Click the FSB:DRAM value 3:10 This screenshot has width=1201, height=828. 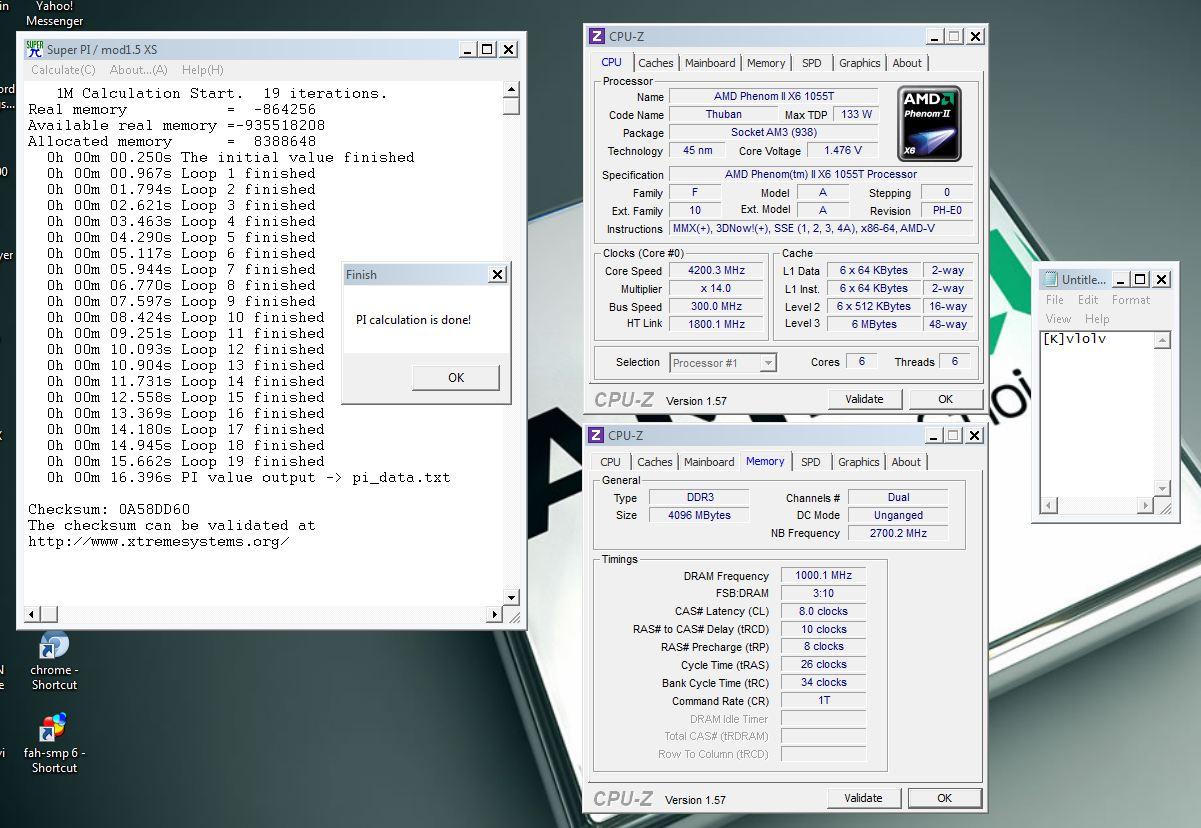click(824, 593)
